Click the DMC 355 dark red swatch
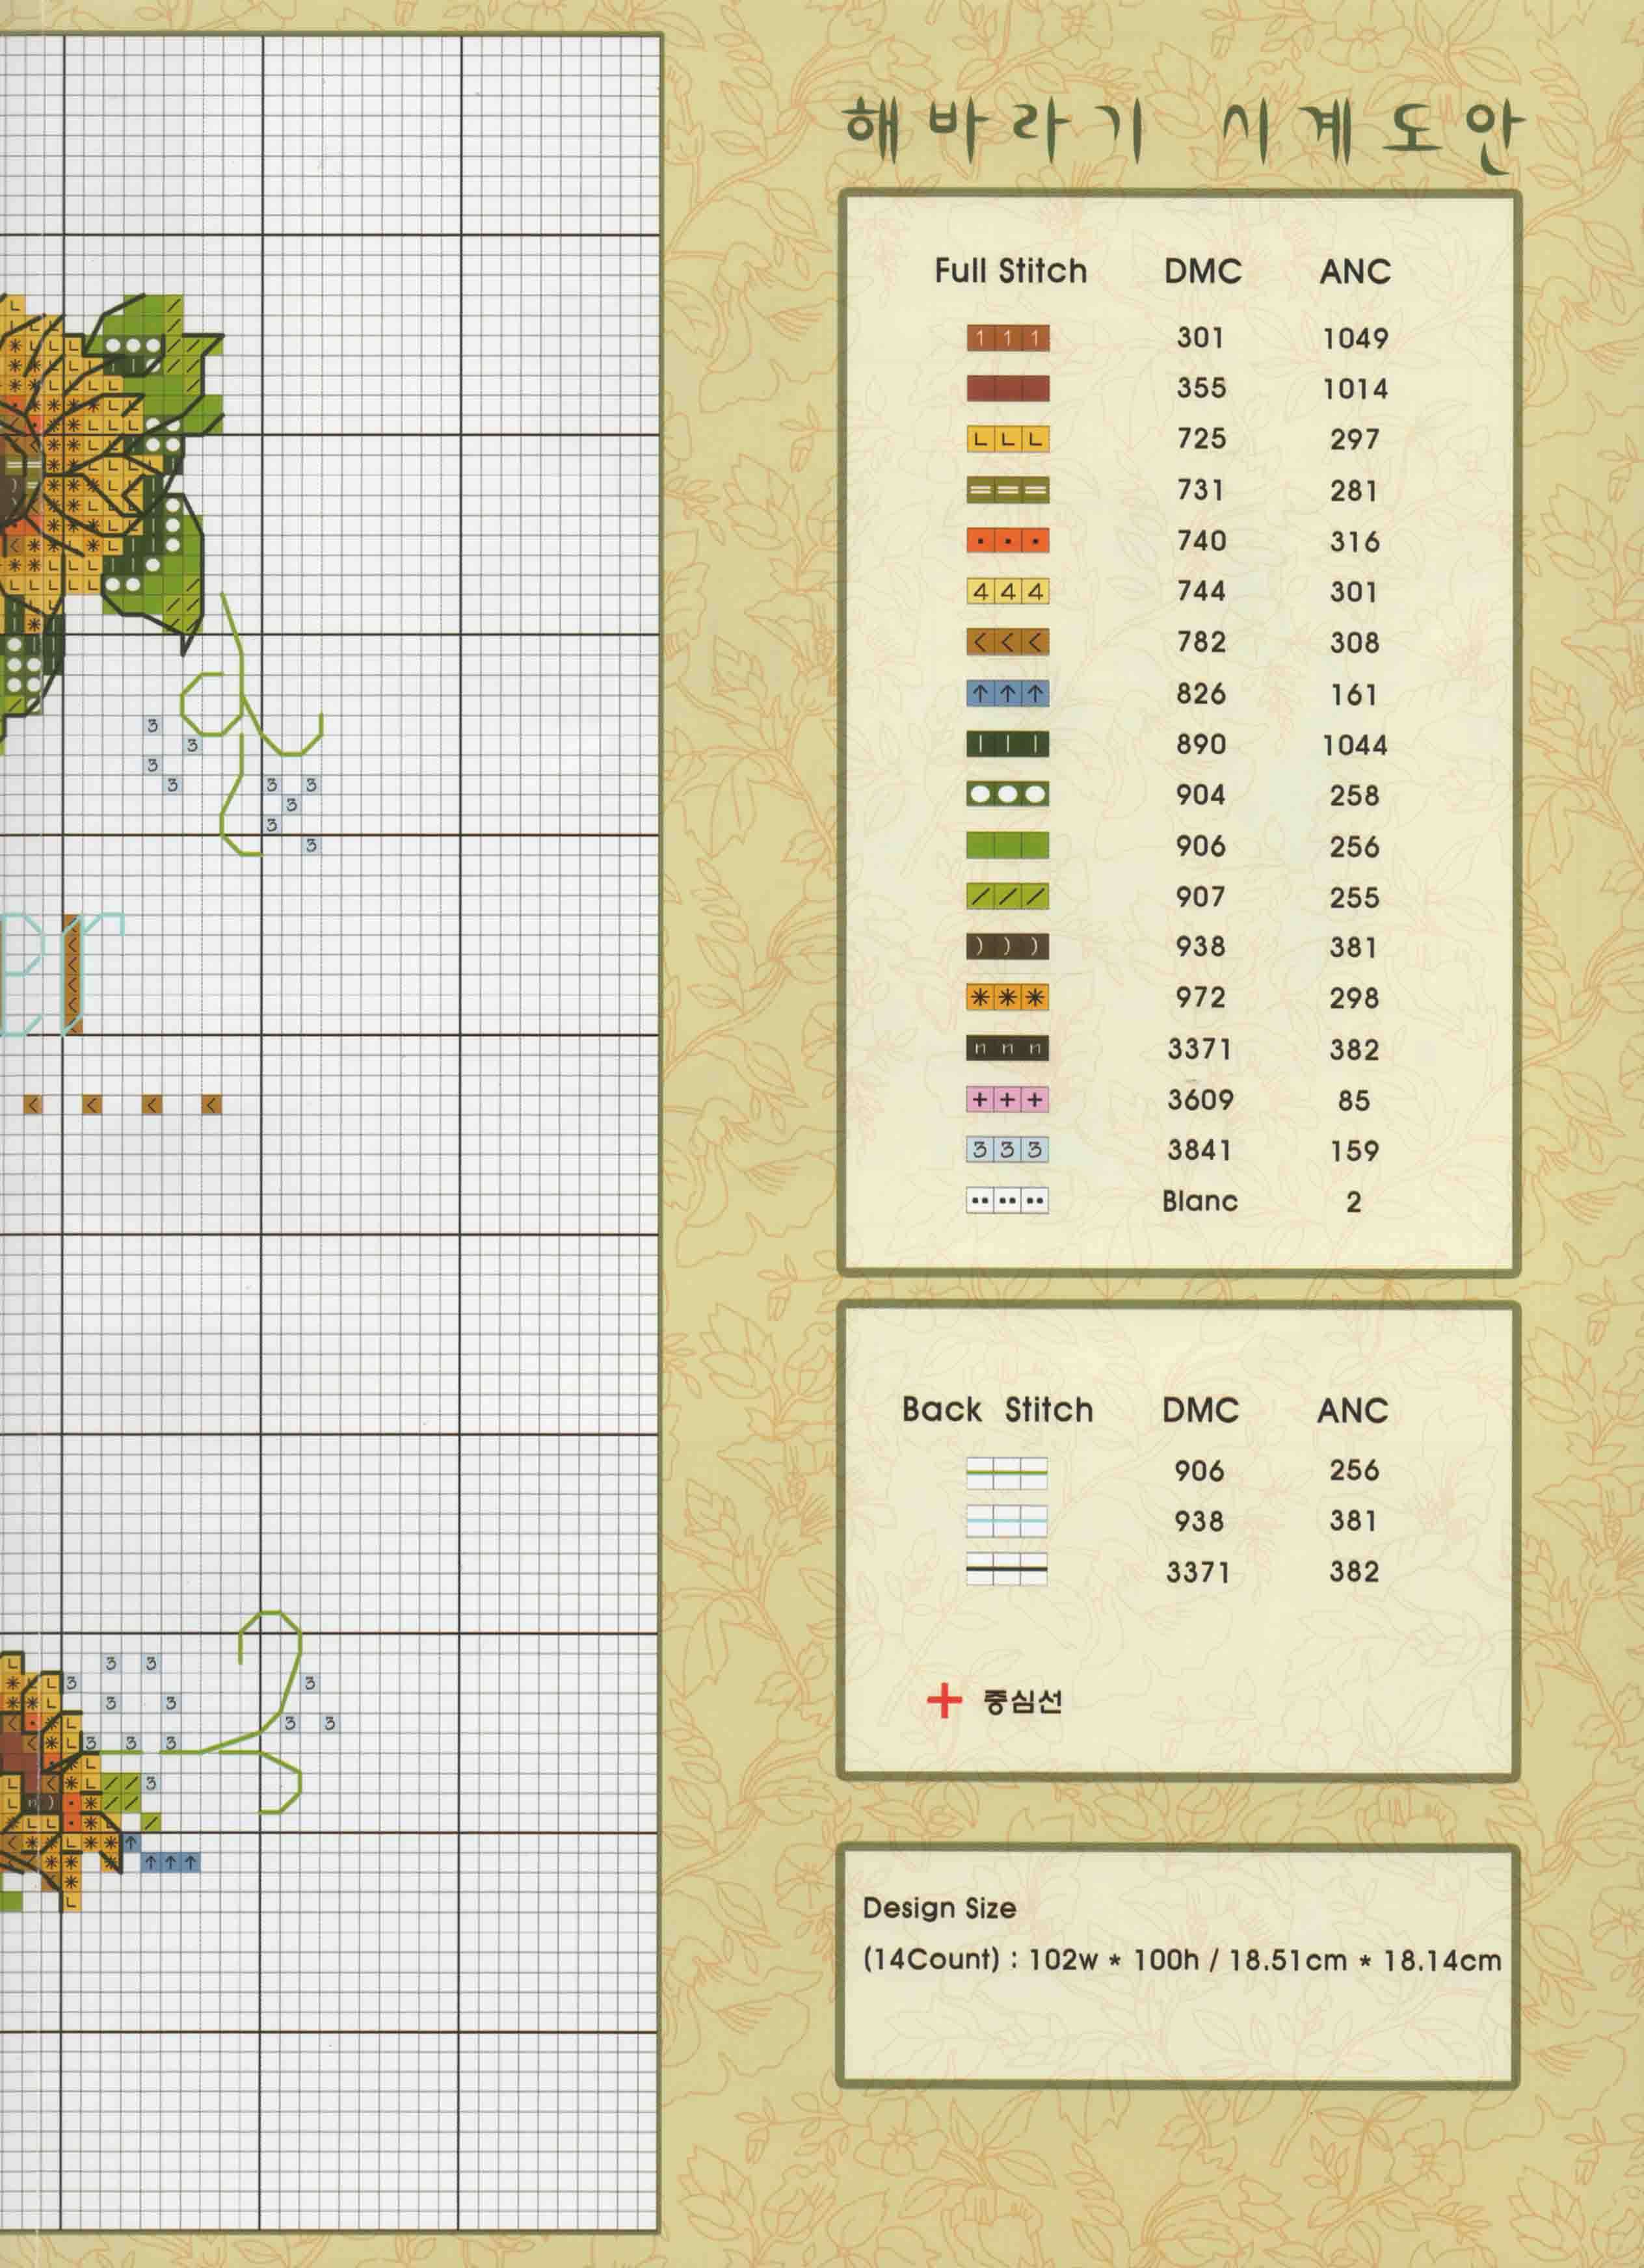1644x2268 pixels. click(1007, 388)
